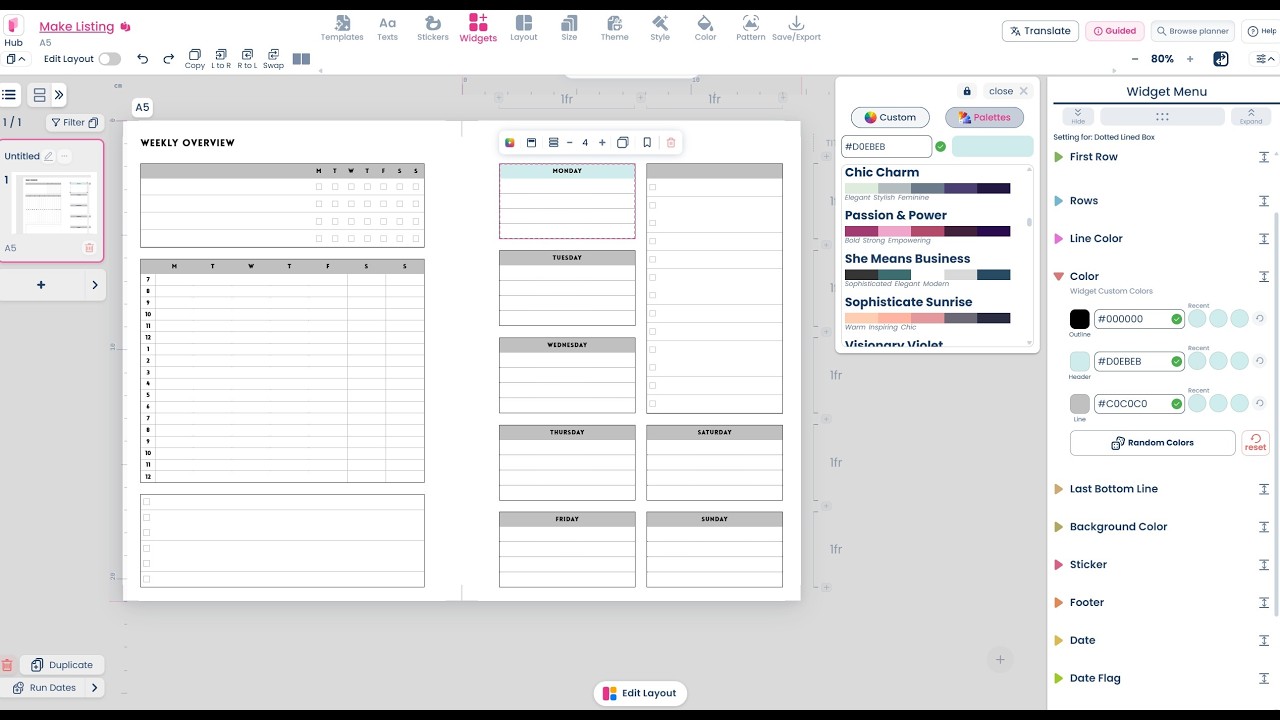This screenshot has height=720, width=1280.
Task: Open the Templates tool
Action: point(342,29)
